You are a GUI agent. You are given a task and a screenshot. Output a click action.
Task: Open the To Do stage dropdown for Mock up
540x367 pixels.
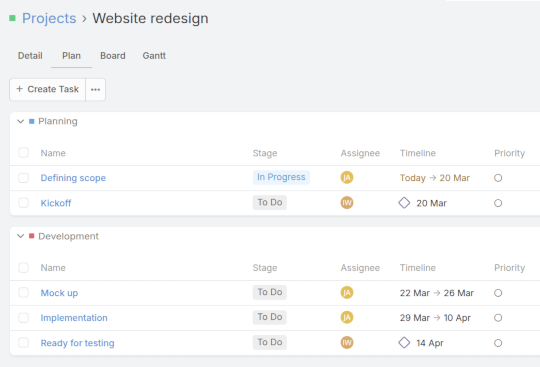[270, 292]
